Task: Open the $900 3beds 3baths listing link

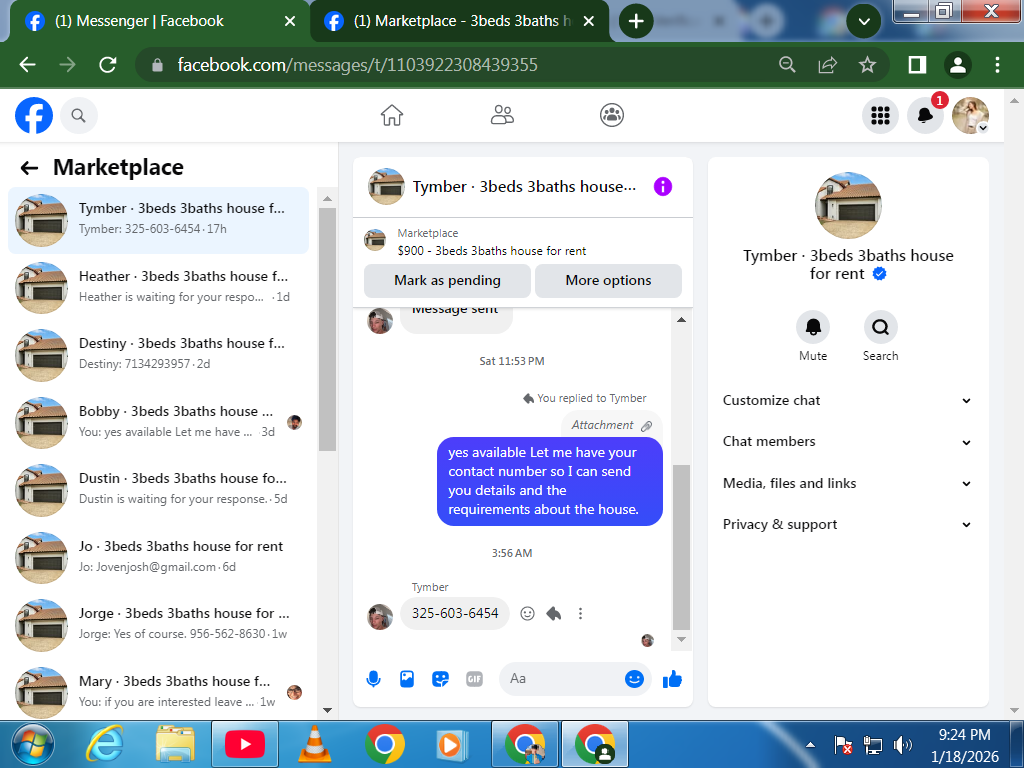Action: tap(492, 251)
